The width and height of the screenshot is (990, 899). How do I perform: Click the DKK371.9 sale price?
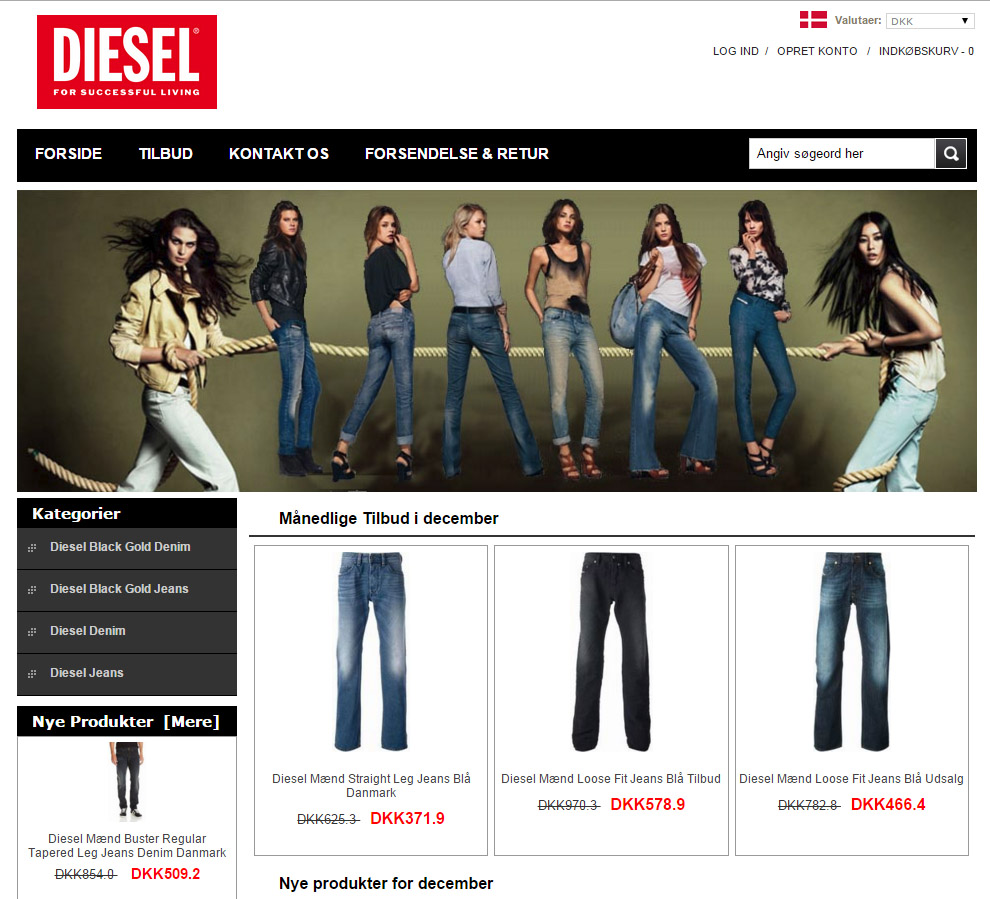[x=407, y=818]
